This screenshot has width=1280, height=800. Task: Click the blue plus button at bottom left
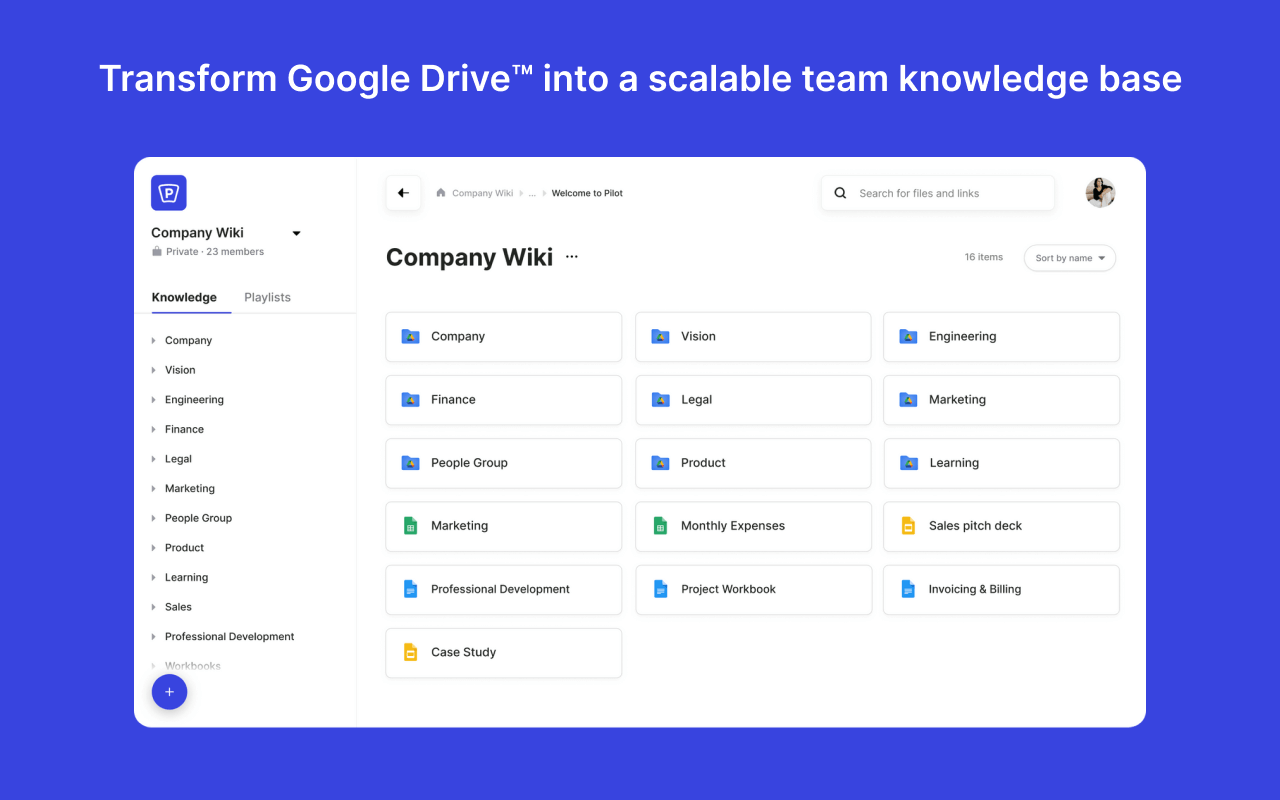pos(169,691)
